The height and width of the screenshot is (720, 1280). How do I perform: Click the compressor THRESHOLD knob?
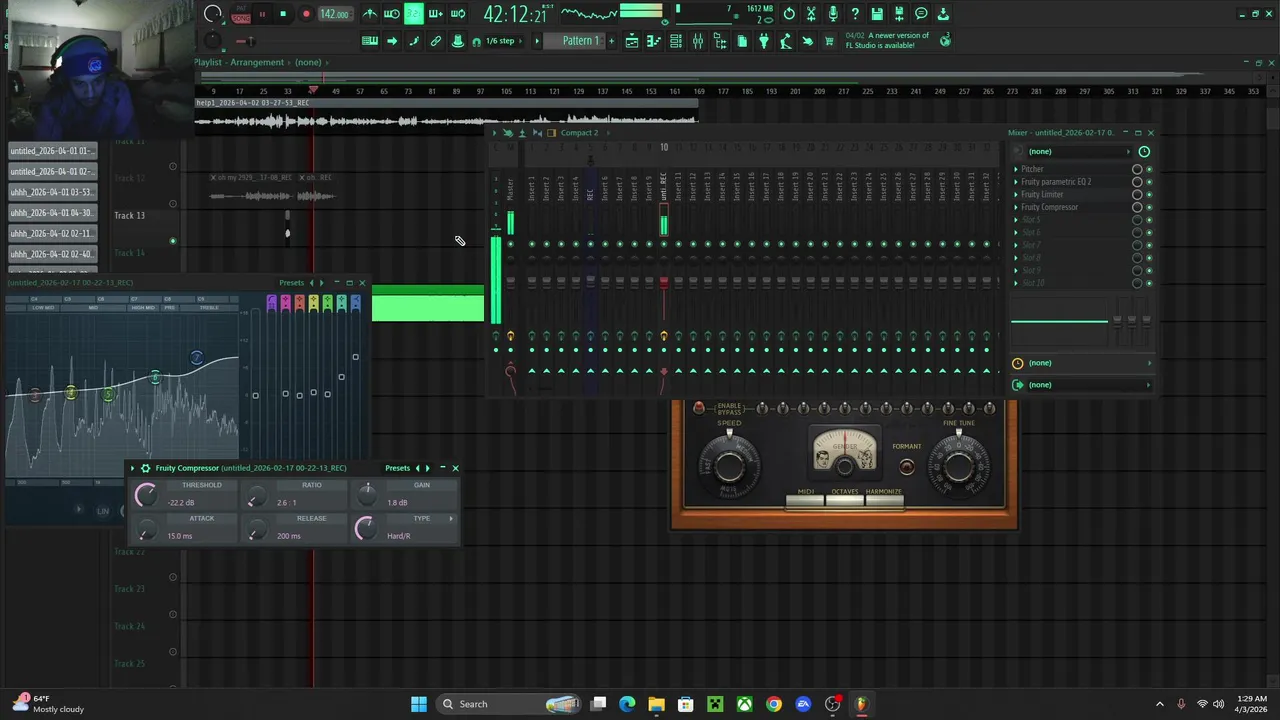click(145, 493)
